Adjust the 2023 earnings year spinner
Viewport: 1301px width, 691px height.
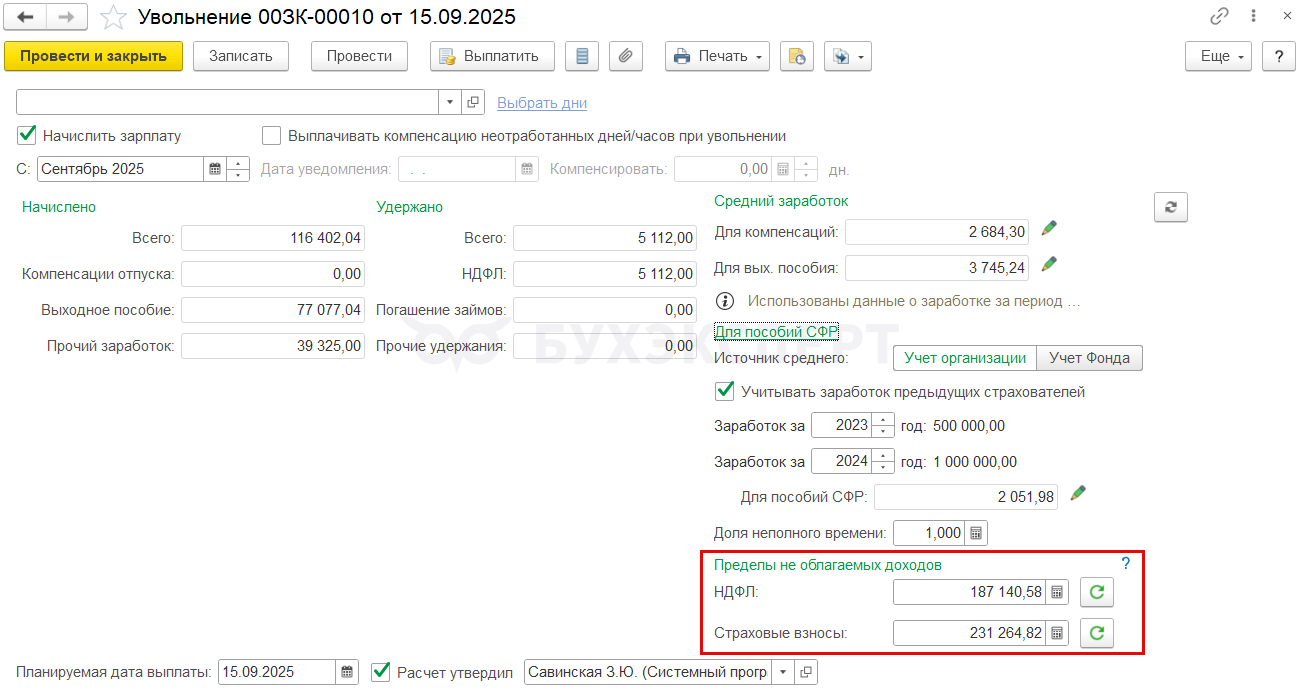pyautogui.click(x=882, y=425)
